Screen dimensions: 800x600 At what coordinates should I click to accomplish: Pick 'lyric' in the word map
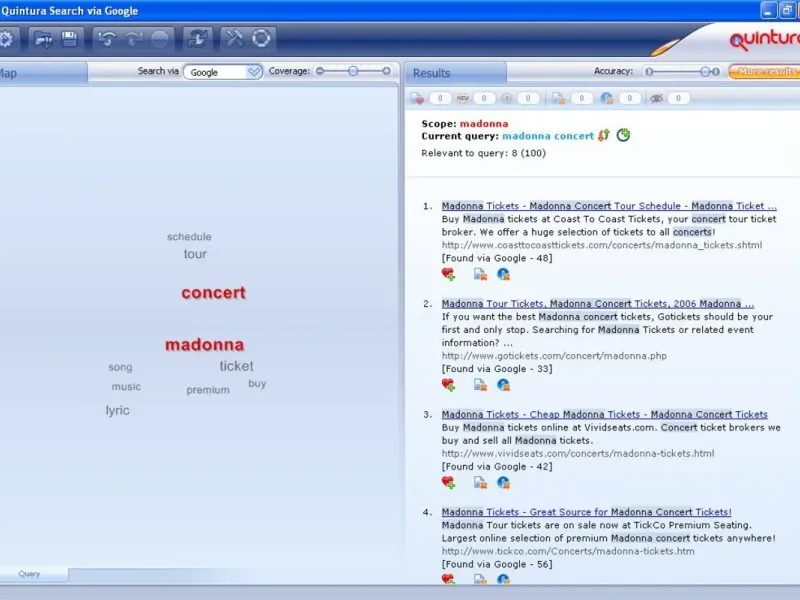(x=117, y=410)
